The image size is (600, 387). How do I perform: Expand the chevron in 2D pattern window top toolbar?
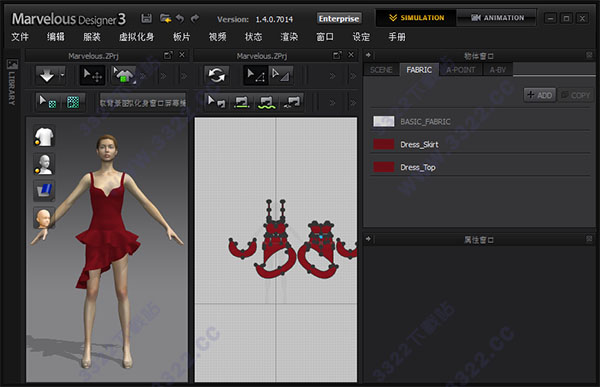click(x=333, y=76)
